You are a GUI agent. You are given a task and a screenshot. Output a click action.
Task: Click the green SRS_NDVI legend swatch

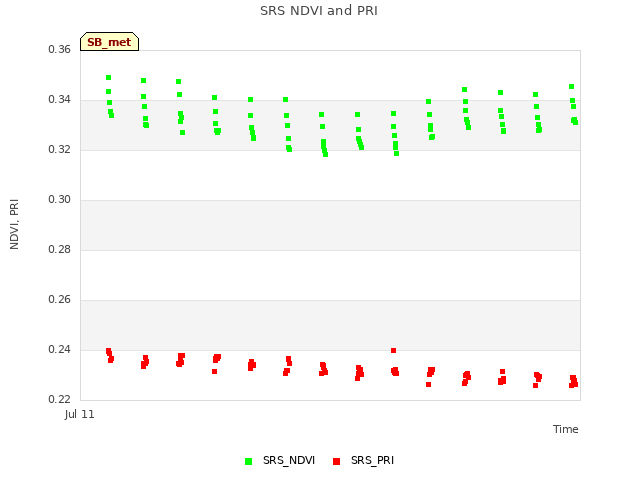[248, 461]
